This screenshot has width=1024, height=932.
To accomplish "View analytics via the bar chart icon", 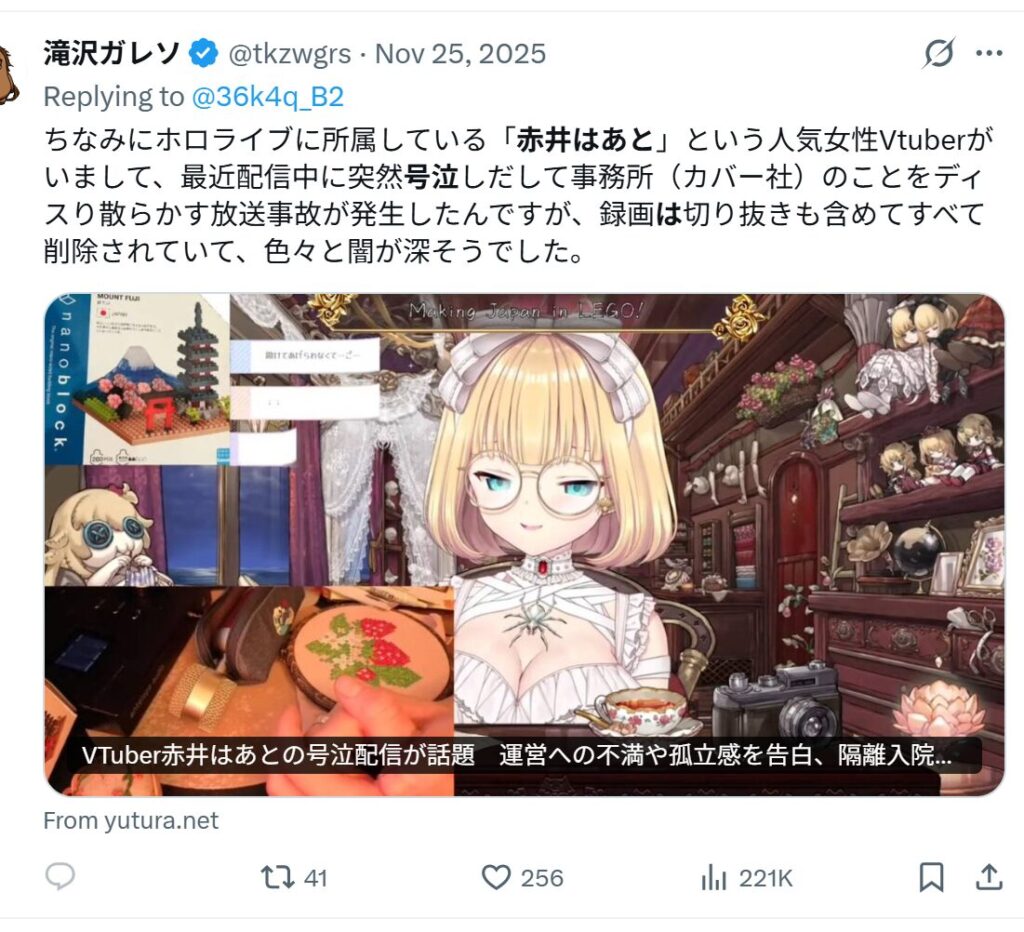I will coord(713,877).
